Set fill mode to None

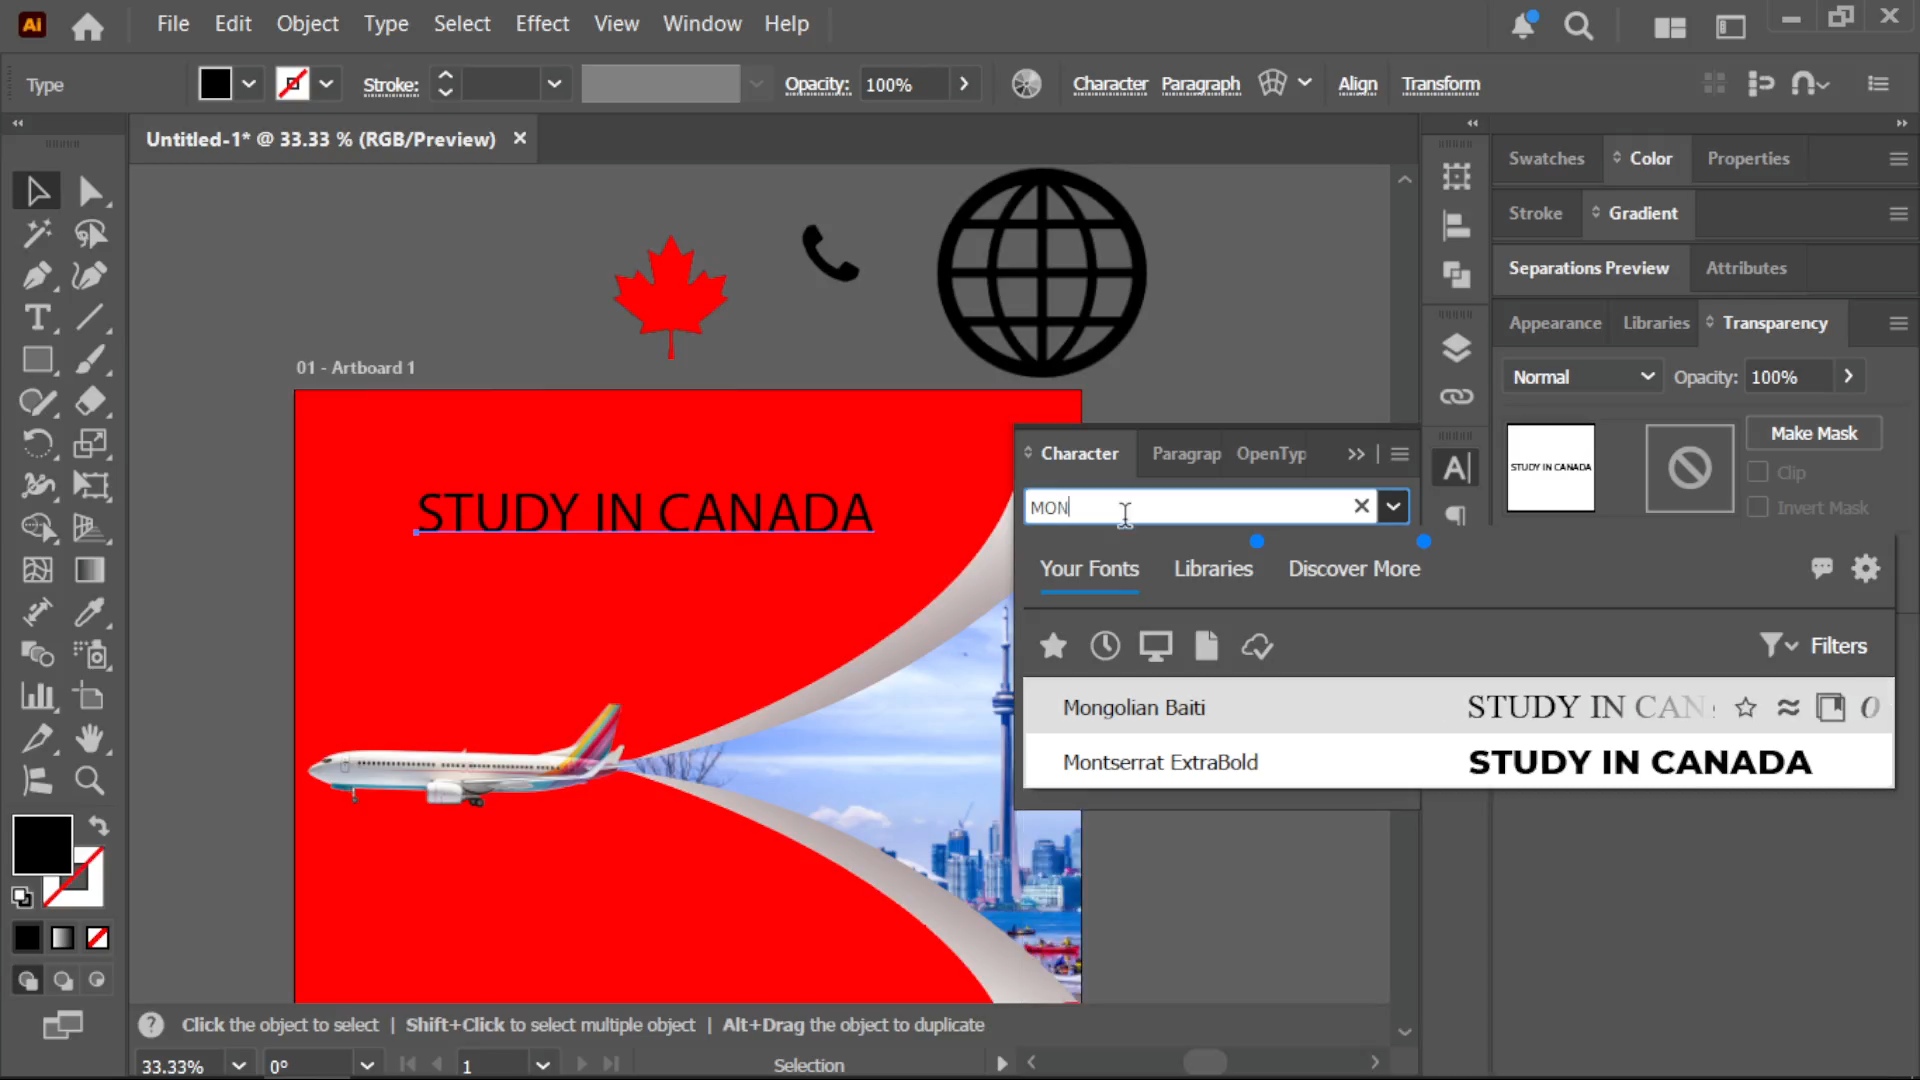(97, 938)
